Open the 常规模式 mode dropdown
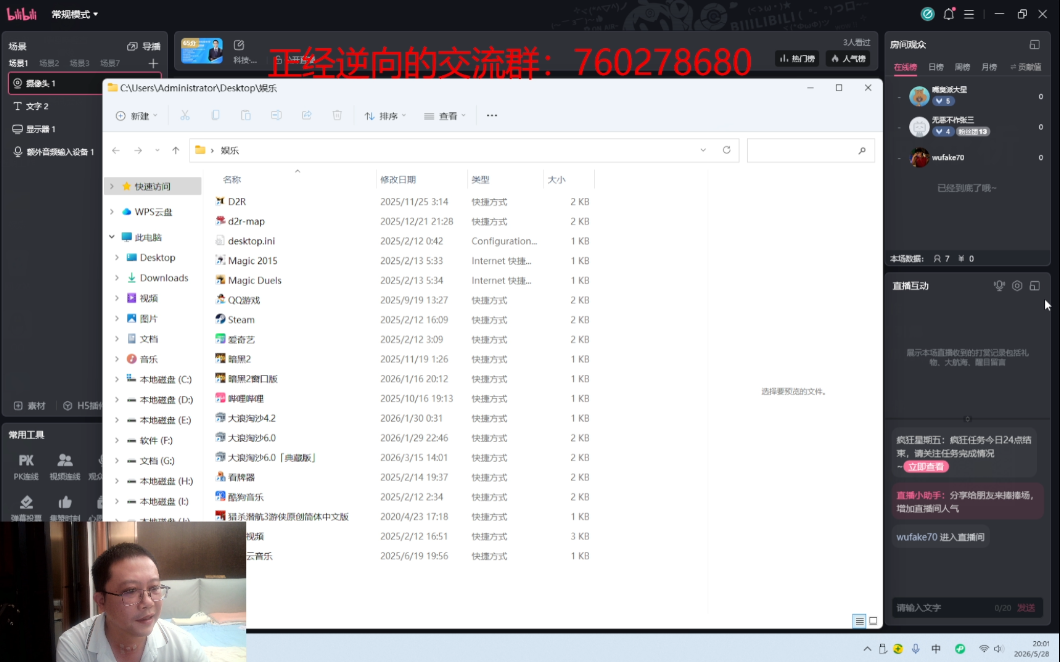 (x=74, y=14)
